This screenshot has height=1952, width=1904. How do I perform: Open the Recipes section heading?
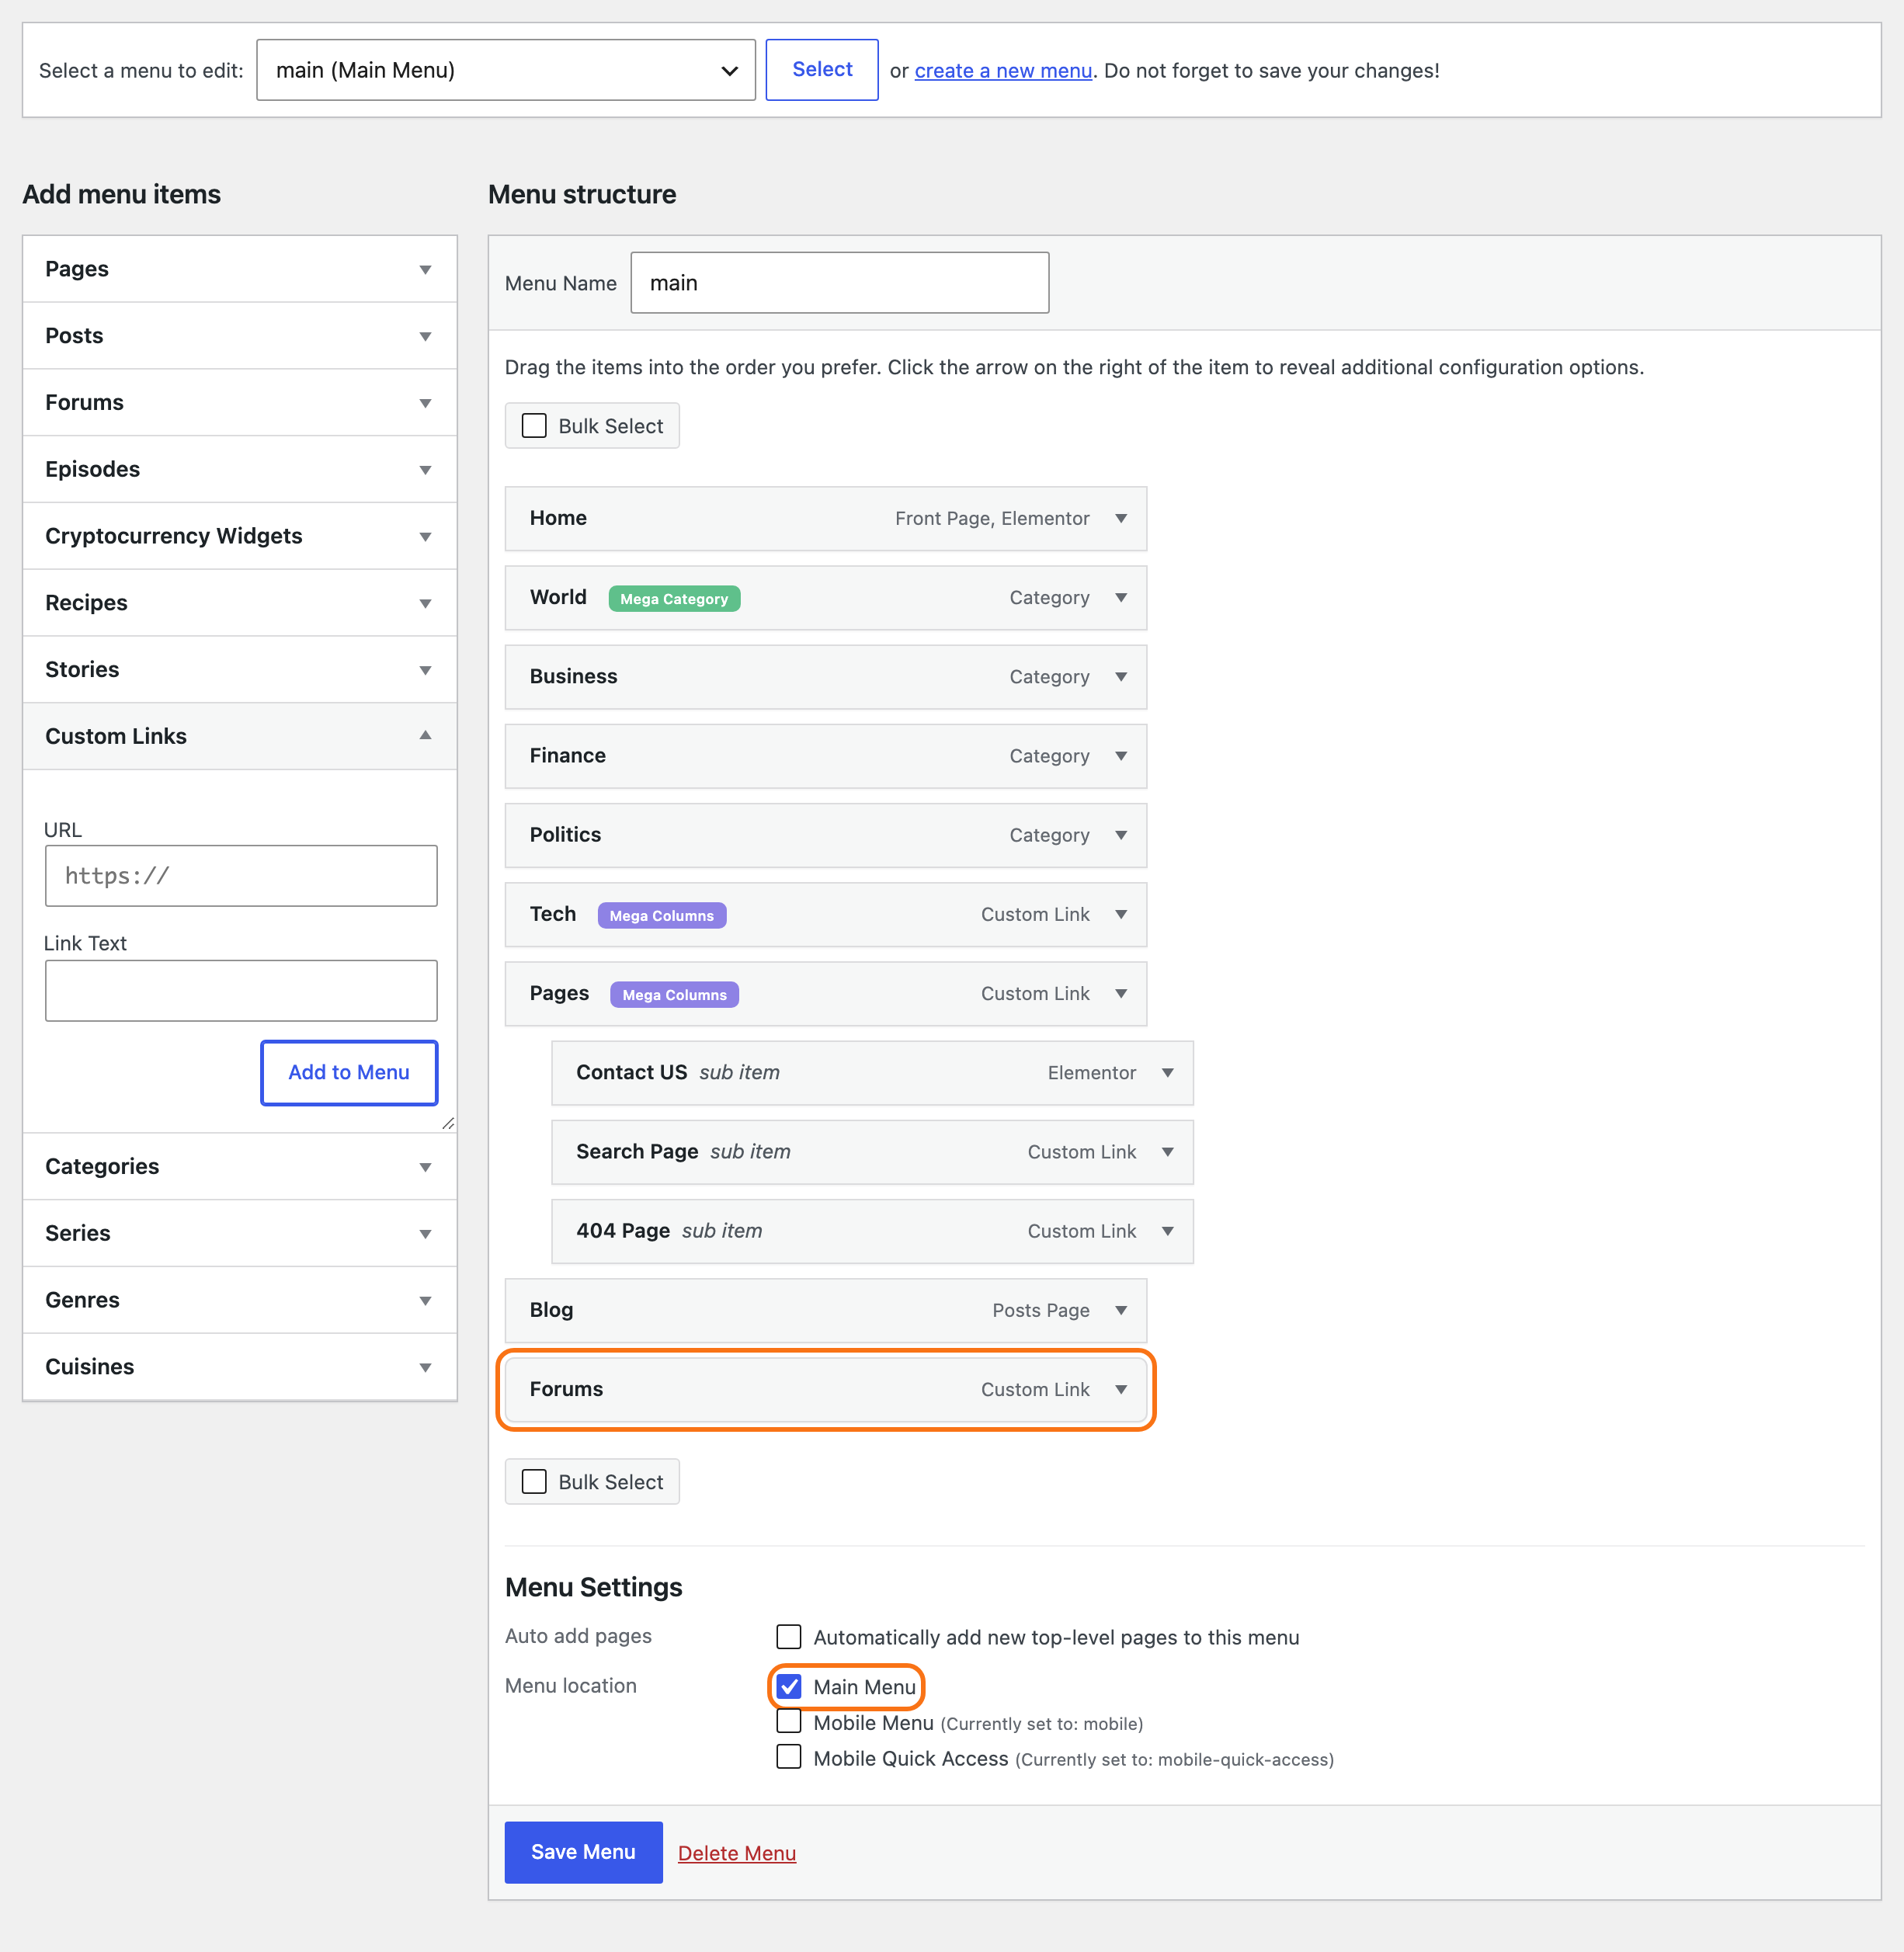[x=240, y=604]
